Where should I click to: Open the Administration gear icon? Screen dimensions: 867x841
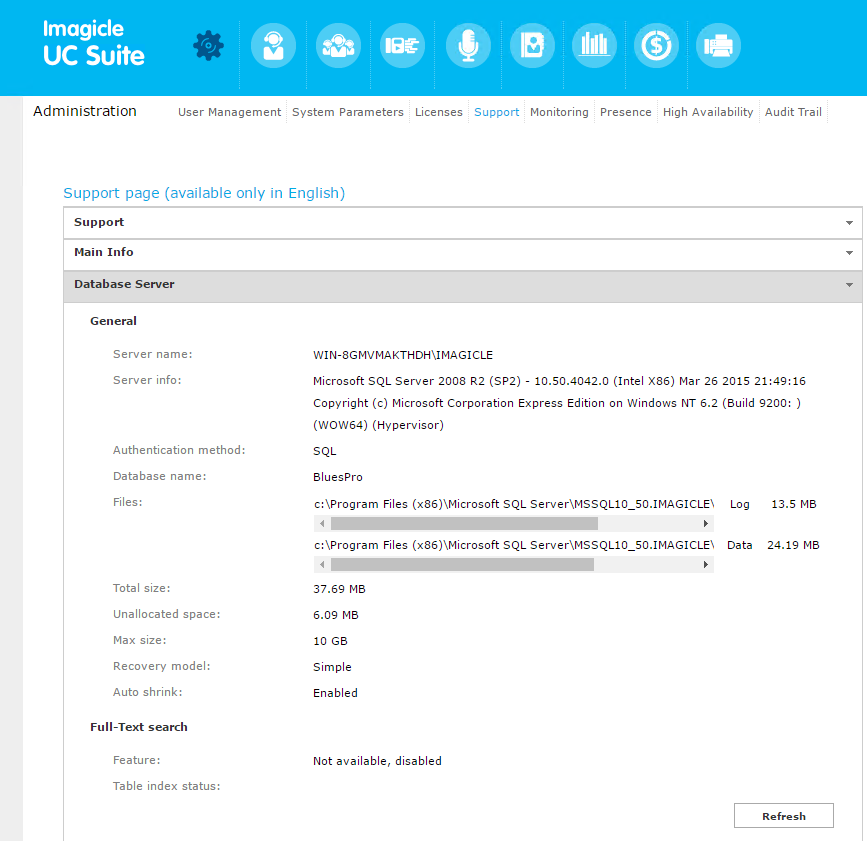pyautogui.click(x=208, y=46)
